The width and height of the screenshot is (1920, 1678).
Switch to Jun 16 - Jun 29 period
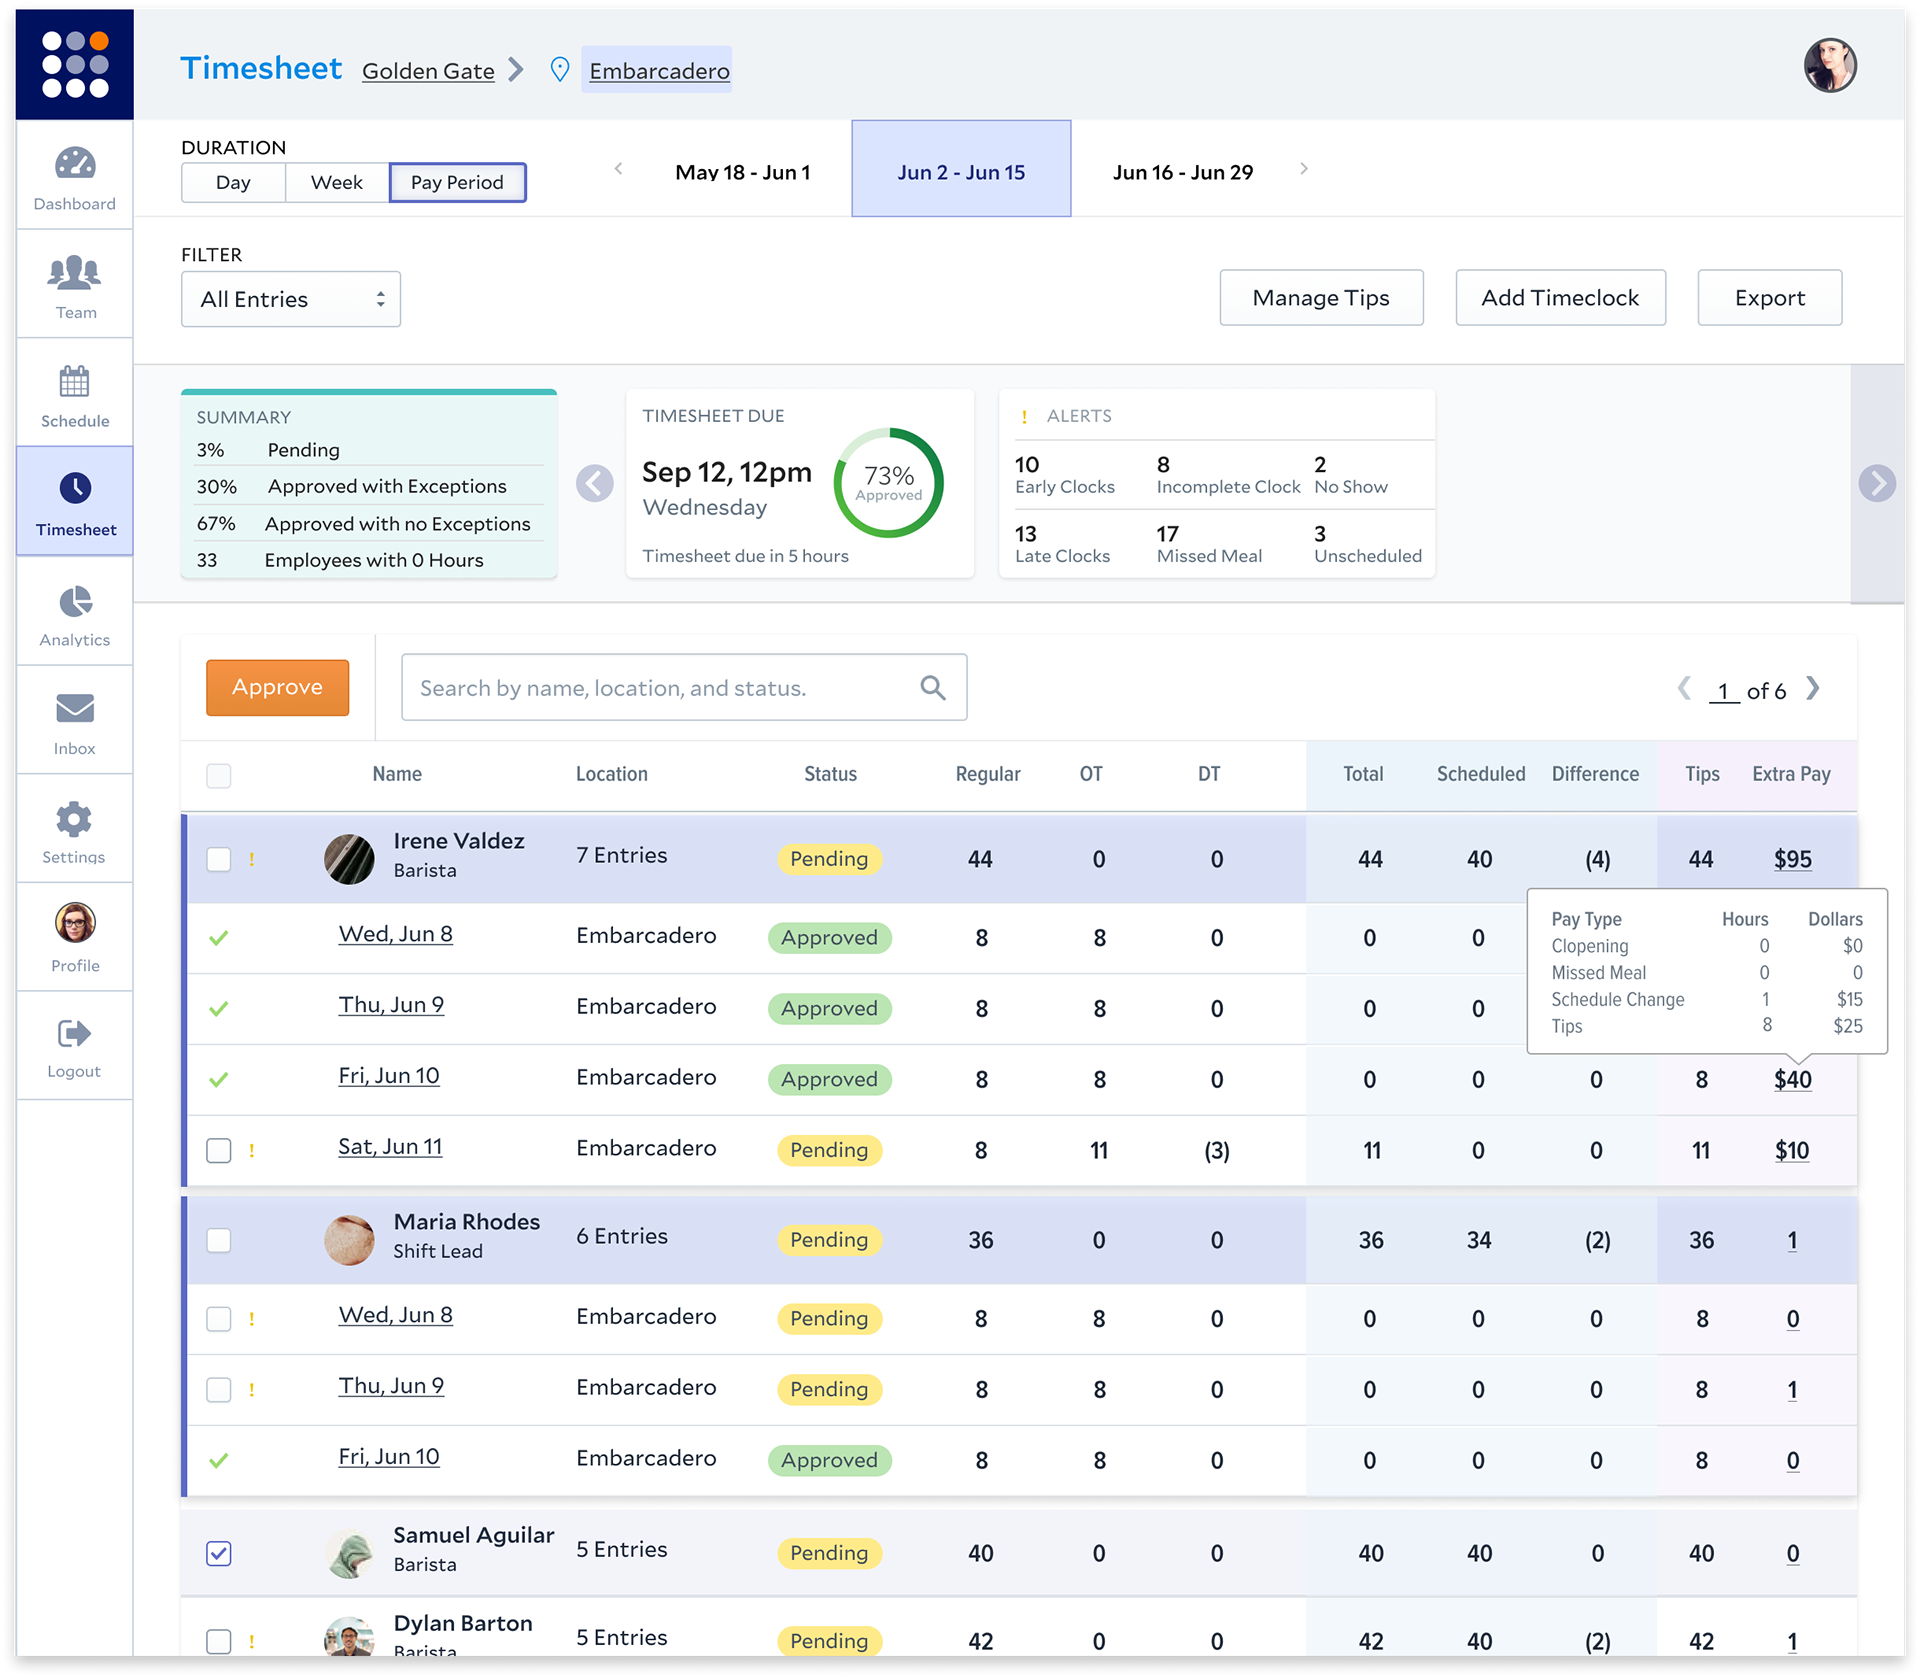[1182, 172]
